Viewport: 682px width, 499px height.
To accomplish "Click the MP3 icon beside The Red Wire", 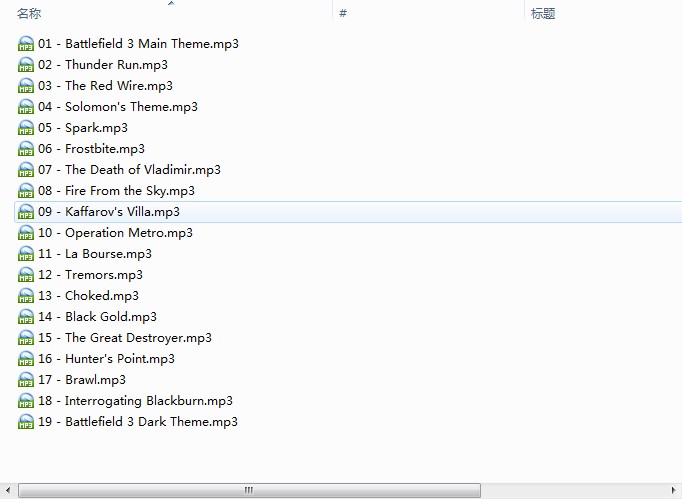I will pyautogui.click(x=26, y=86).
